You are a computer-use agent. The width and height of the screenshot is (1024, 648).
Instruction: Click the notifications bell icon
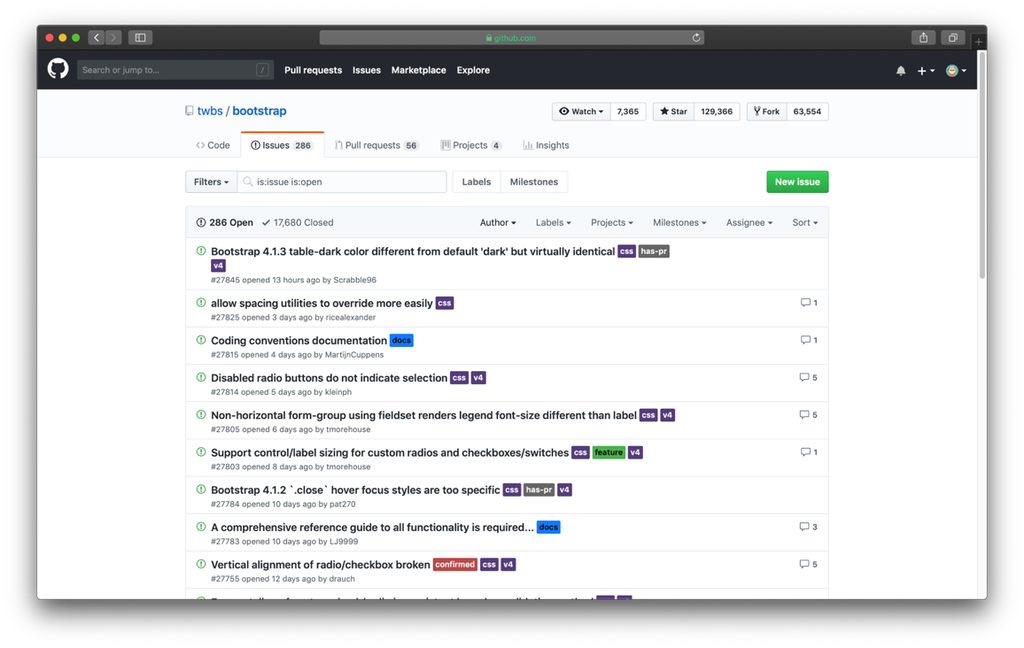pos(901,71)
